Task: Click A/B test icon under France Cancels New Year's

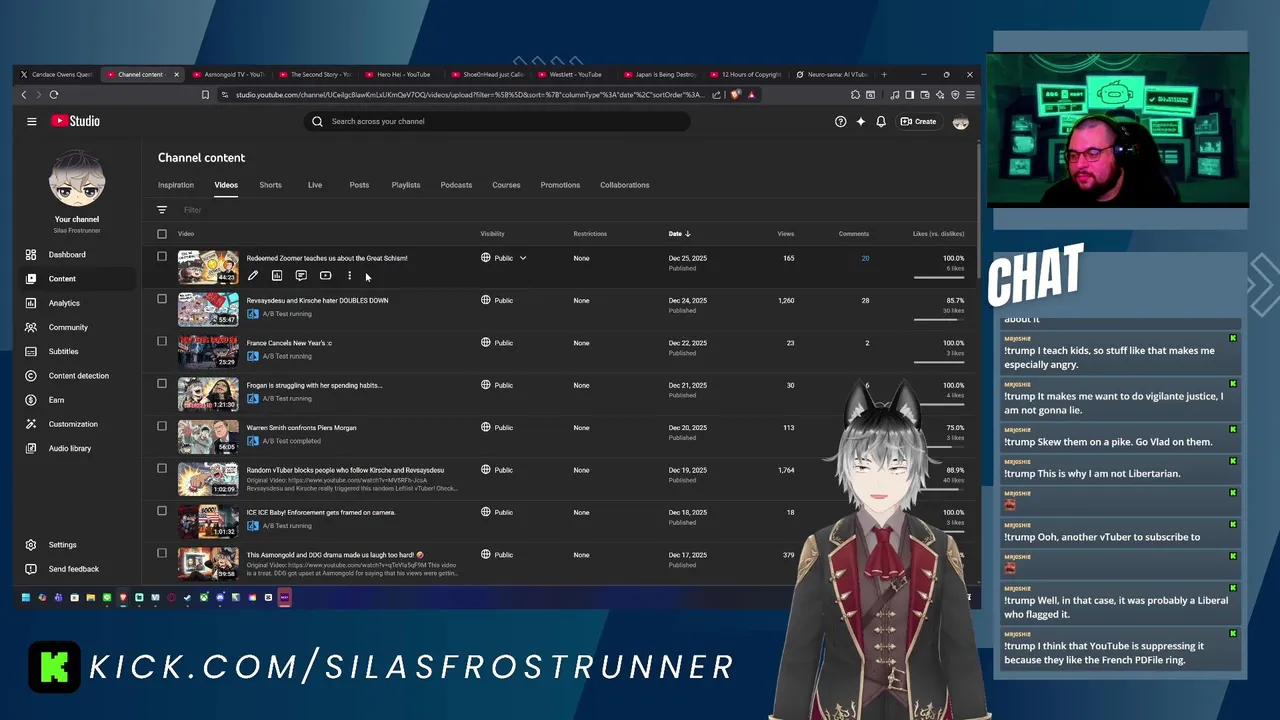Action: [x=253, y=356]
